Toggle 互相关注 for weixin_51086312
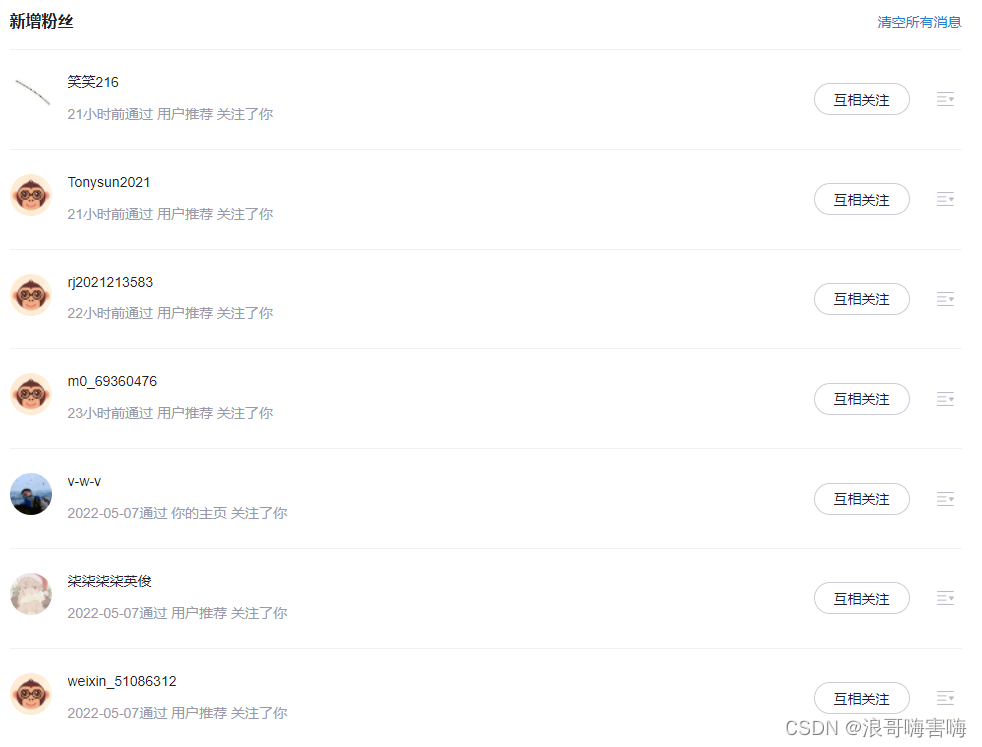 point(861,698)
